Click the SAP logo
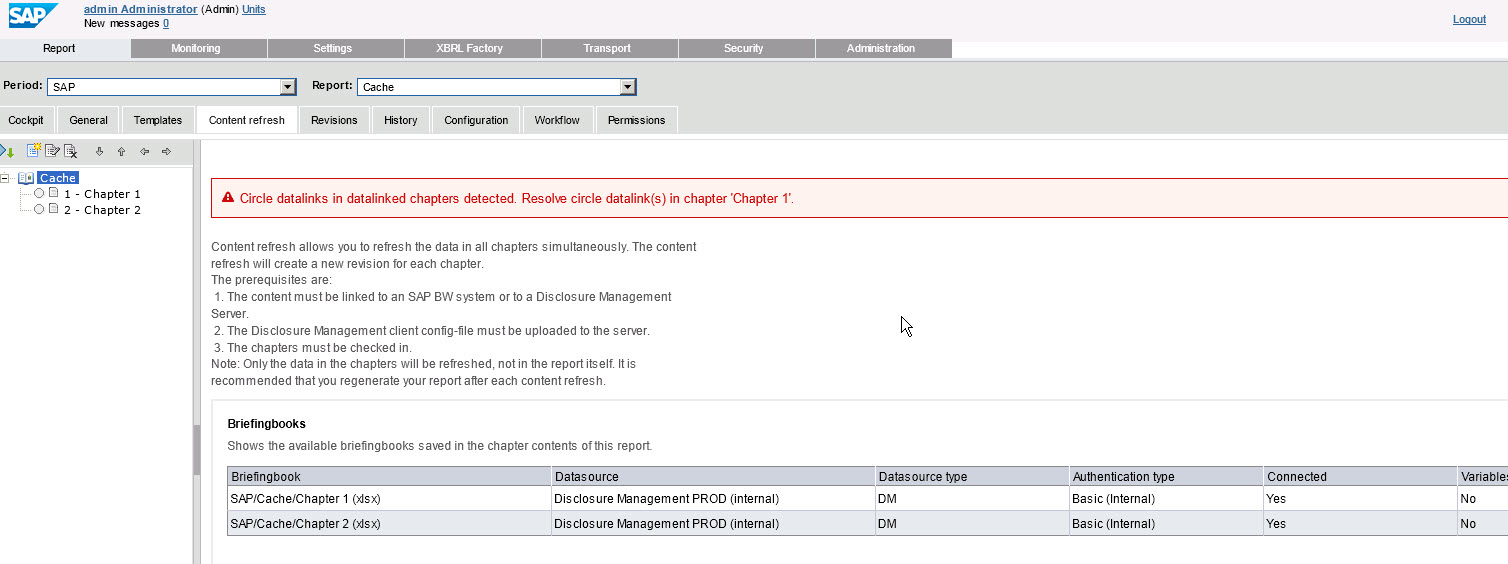The image size is (1508, 564). pyautogui.click(x=33, y=15)
